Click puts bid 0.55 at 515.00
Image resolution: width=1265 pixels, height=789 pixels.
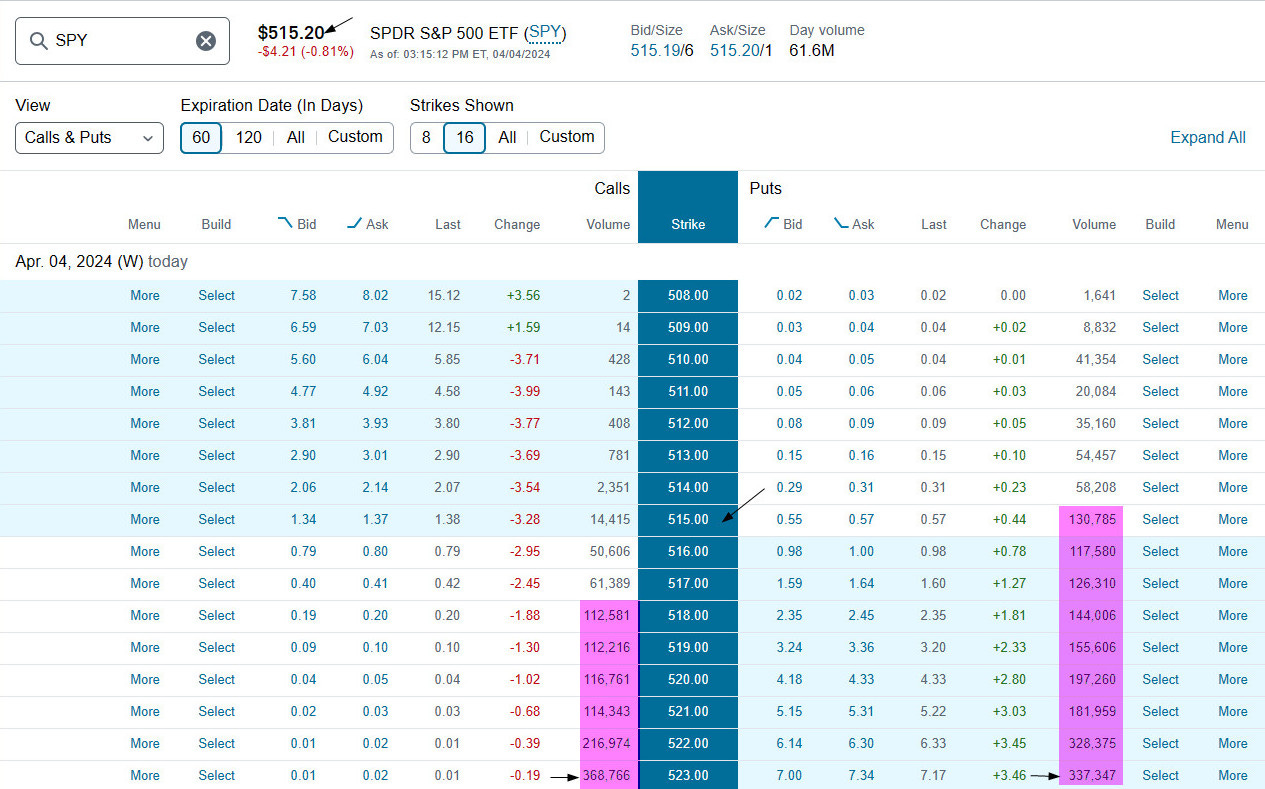pyautogui.click(x=789, y=520)
